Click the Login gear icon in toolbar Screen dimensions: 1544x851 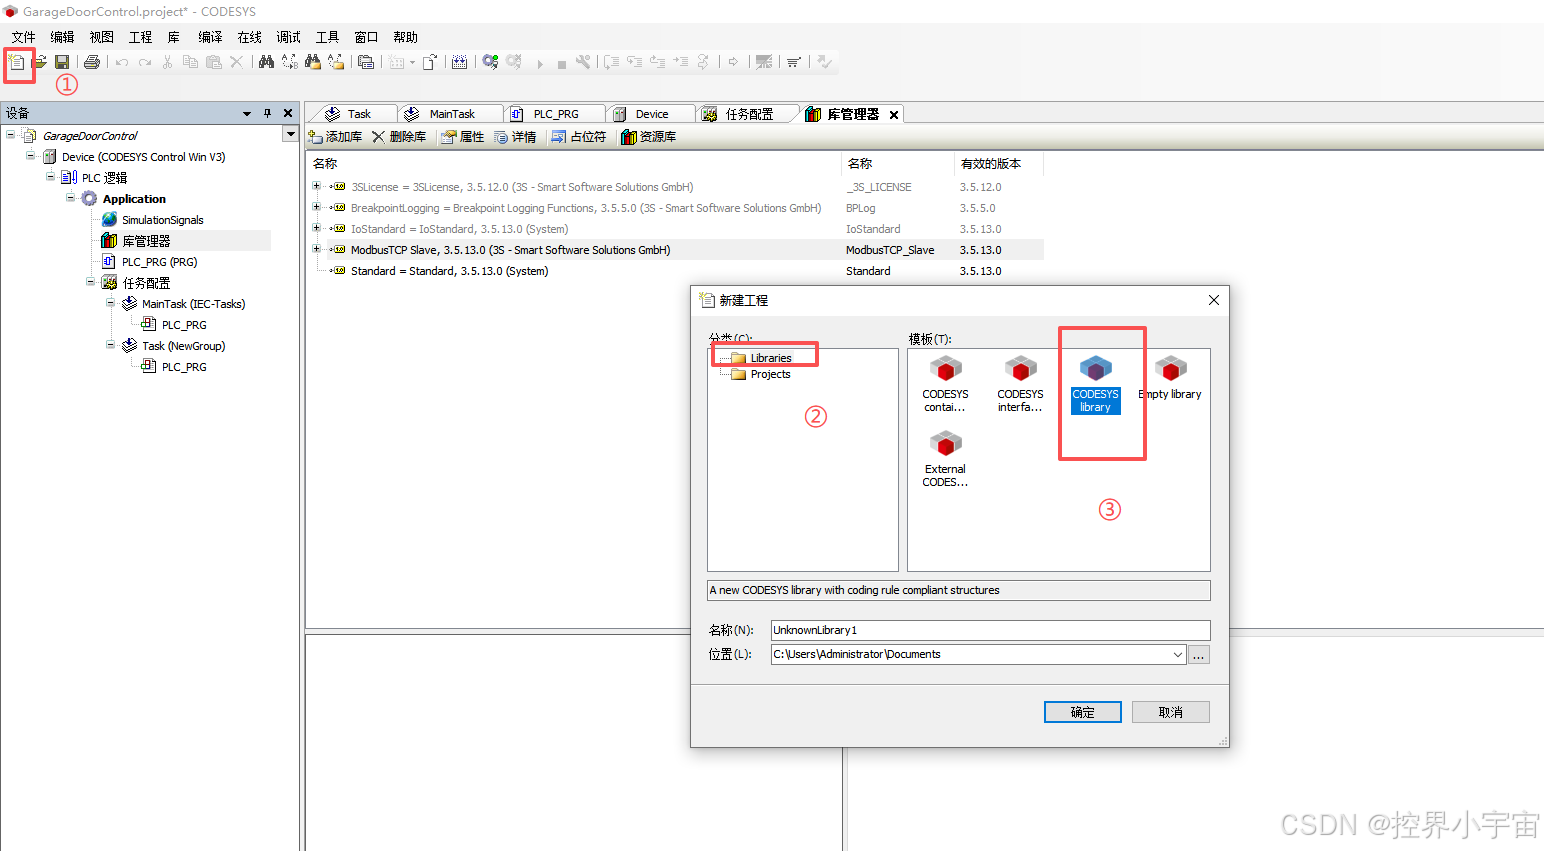[x=490, y=62]
